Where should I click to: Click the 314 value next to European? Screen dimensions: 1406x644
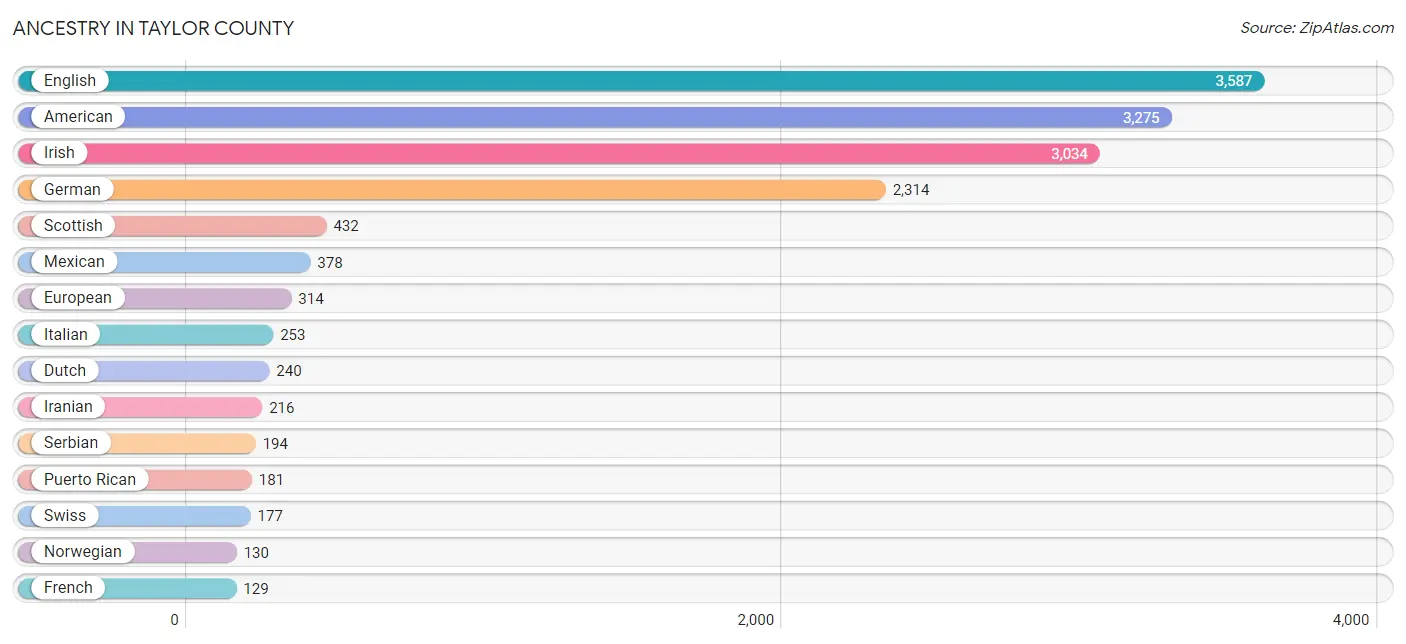pos(311,298)
